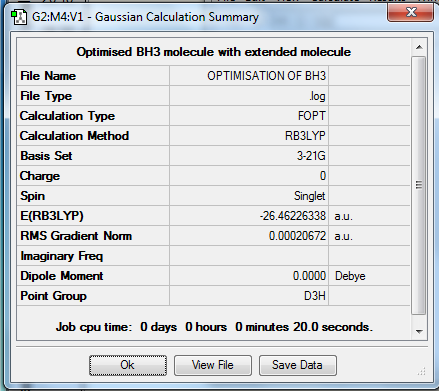
Task: Click the 'Debye' unit cell
Action: click(x=350, y=276)
